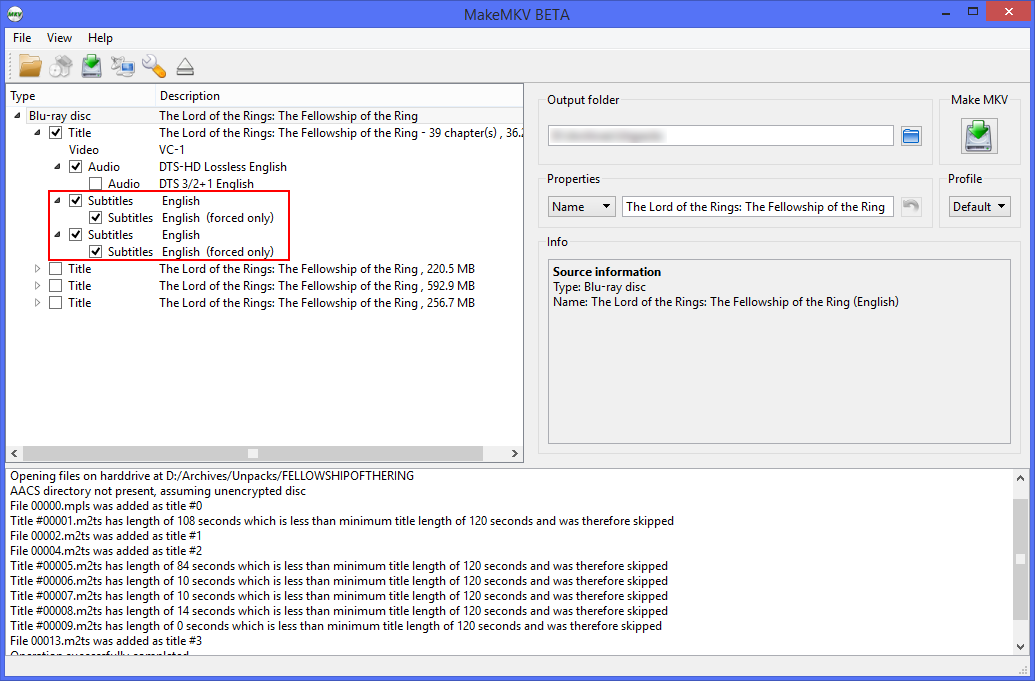Viewport: 1035px width, 681px height.
Task: Click the Open files folder toolbar icon
Action: point(30,66)
